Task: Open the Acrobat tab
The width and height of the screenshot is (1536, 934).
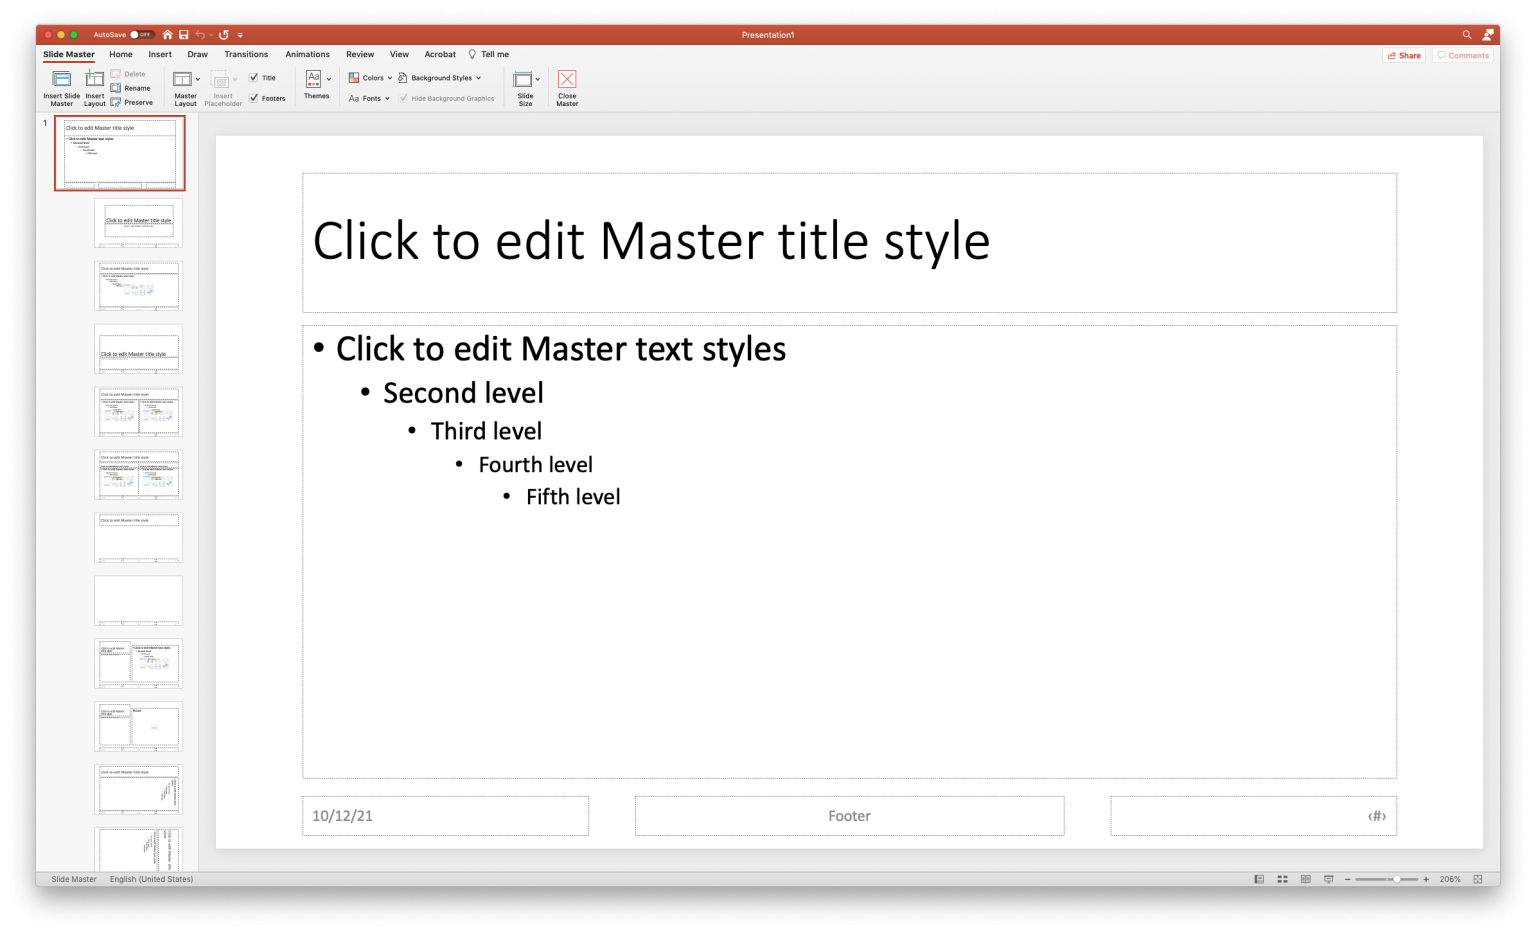Action: click(440, 55)
